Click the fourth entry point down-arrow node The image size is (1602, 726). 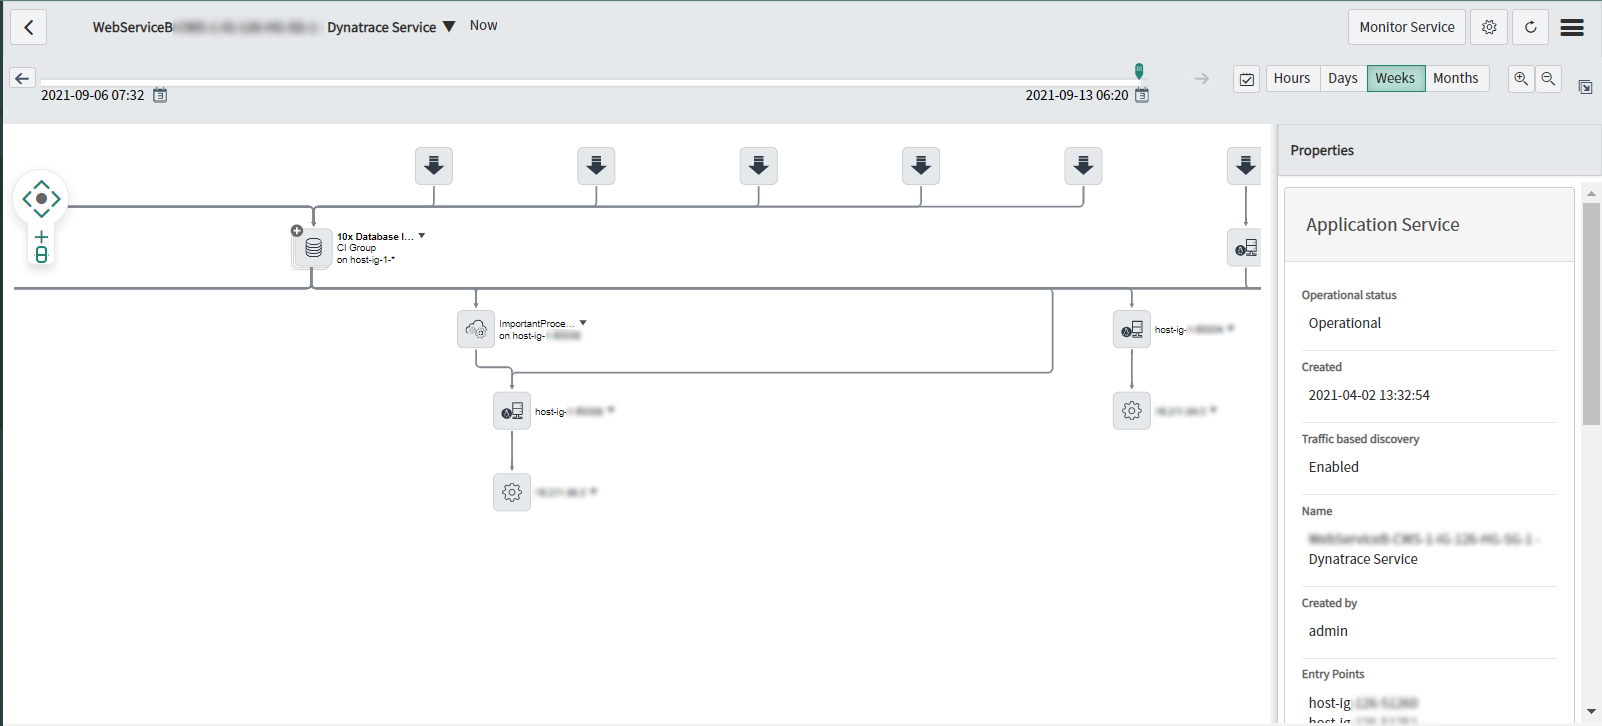click(x=921, y=166)
